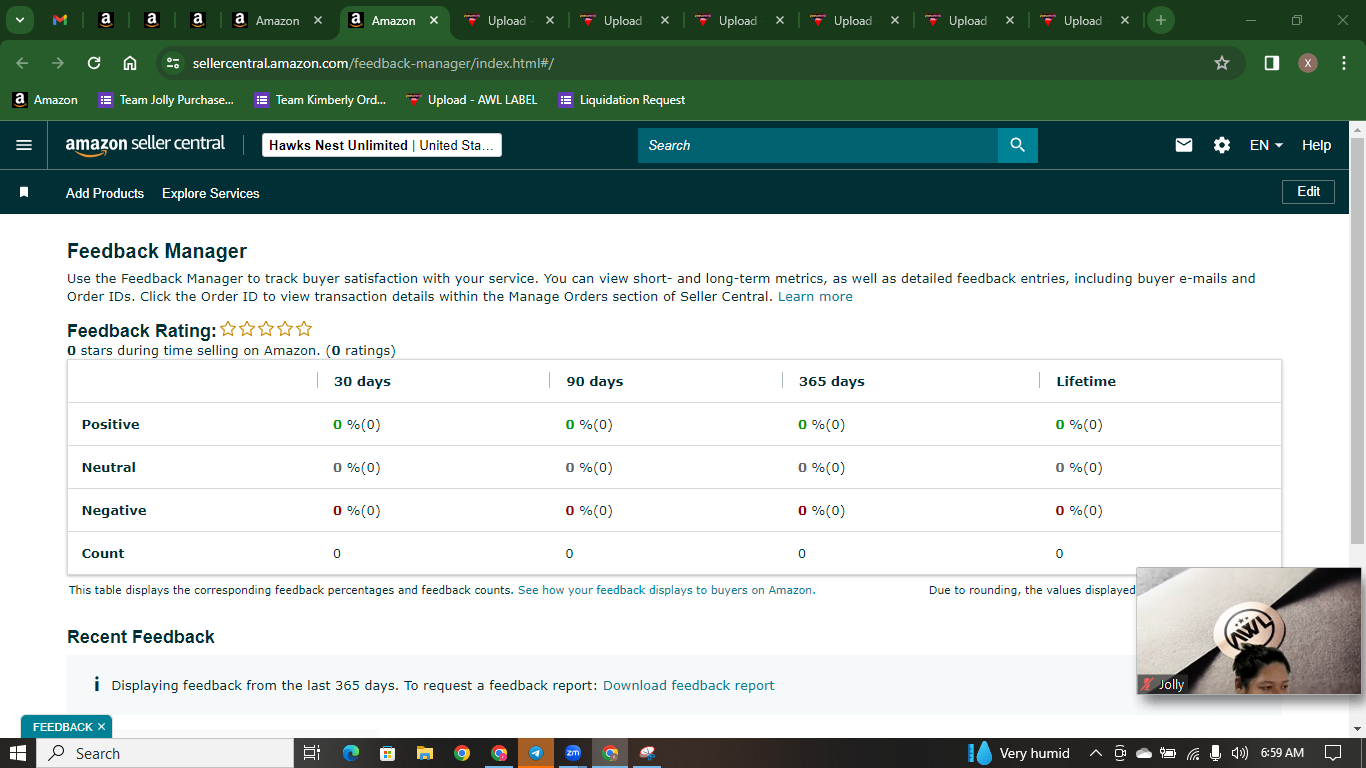Screen dimensions: 1366x768
Task: Open the EN language dropdown
Action: click(x=1266, y=145)
